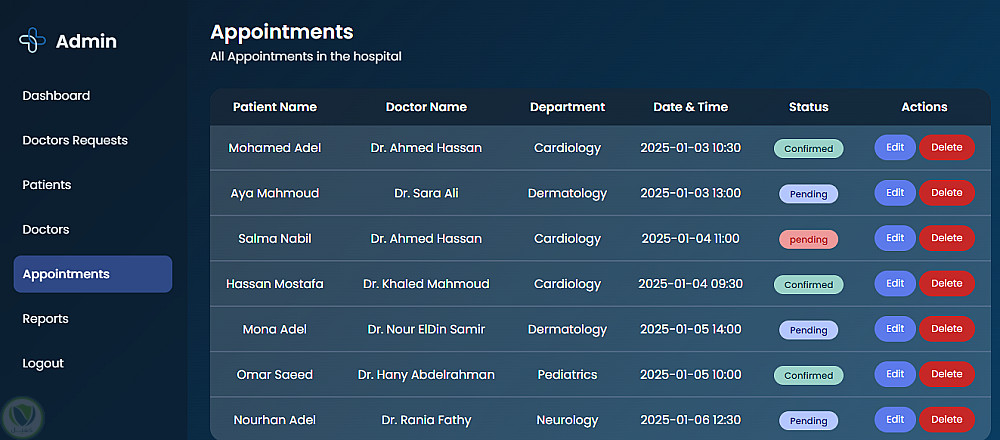Screen dimensions: 1000x440
Task: Delete Salma Nabil's appointment
Action: point(946,238)
